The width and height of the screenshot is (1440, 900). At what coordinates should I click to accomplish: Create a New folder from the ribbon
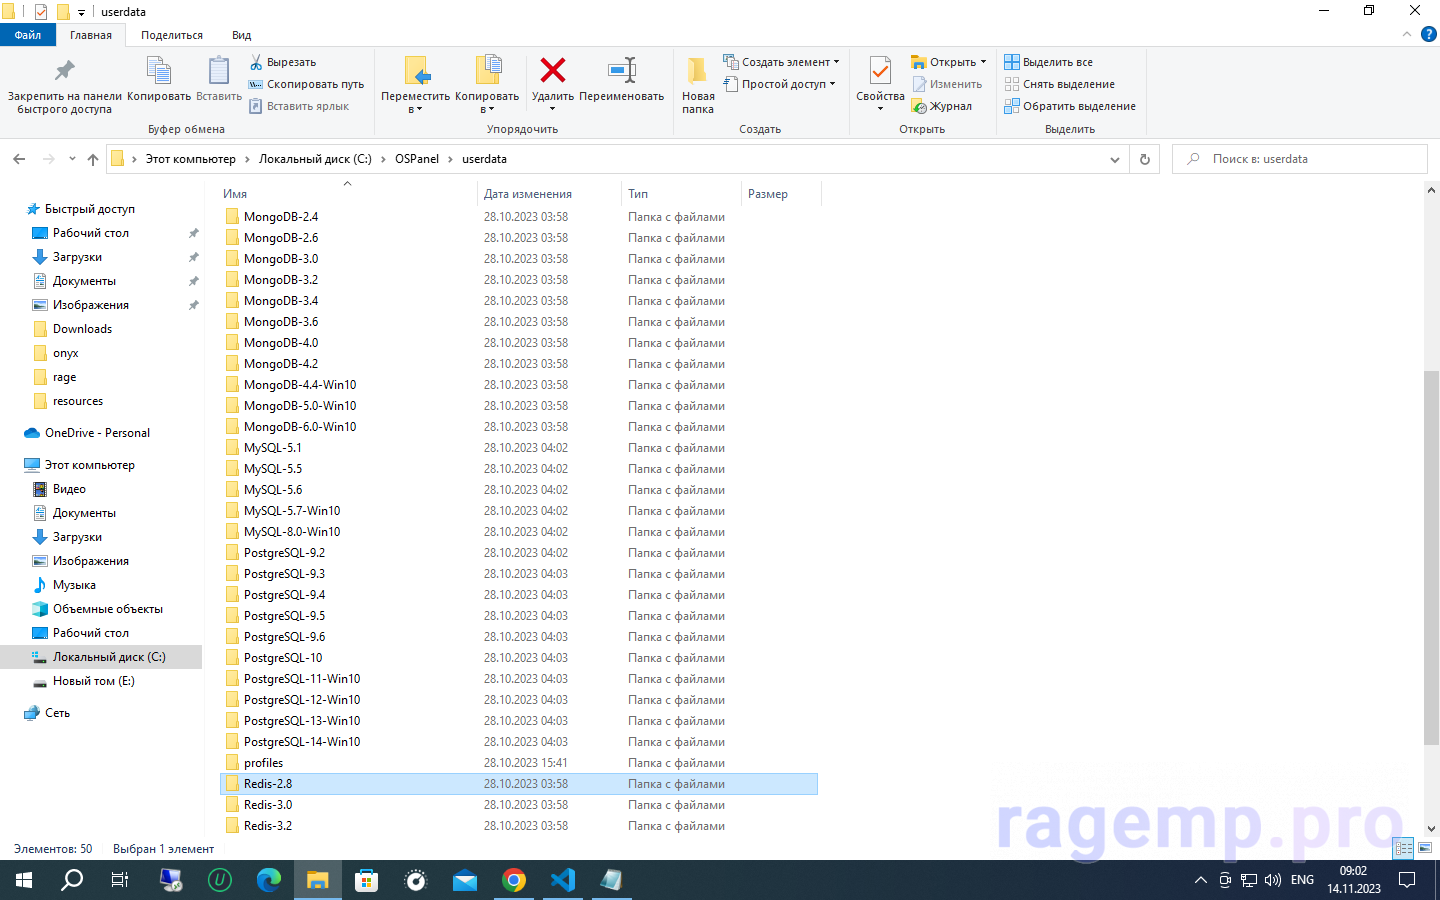(x=698, y=86)
